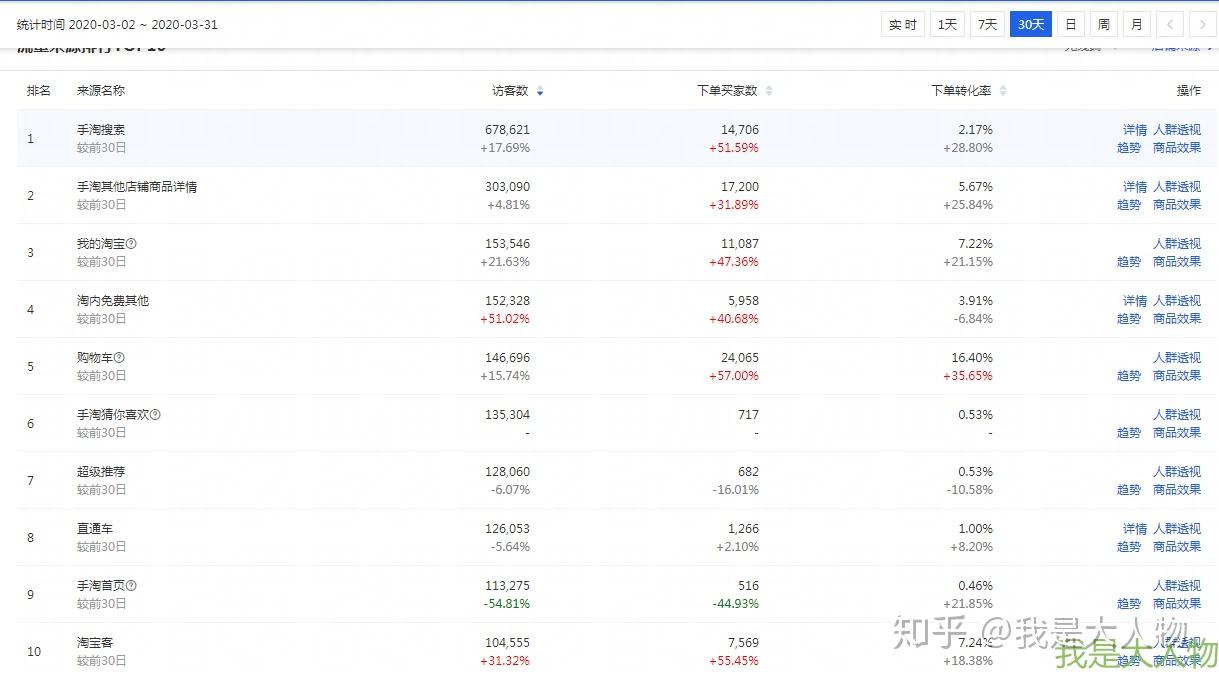The image size is (1219, 681).
Task: Click the 排名 column header
Action: pos(39,91)
